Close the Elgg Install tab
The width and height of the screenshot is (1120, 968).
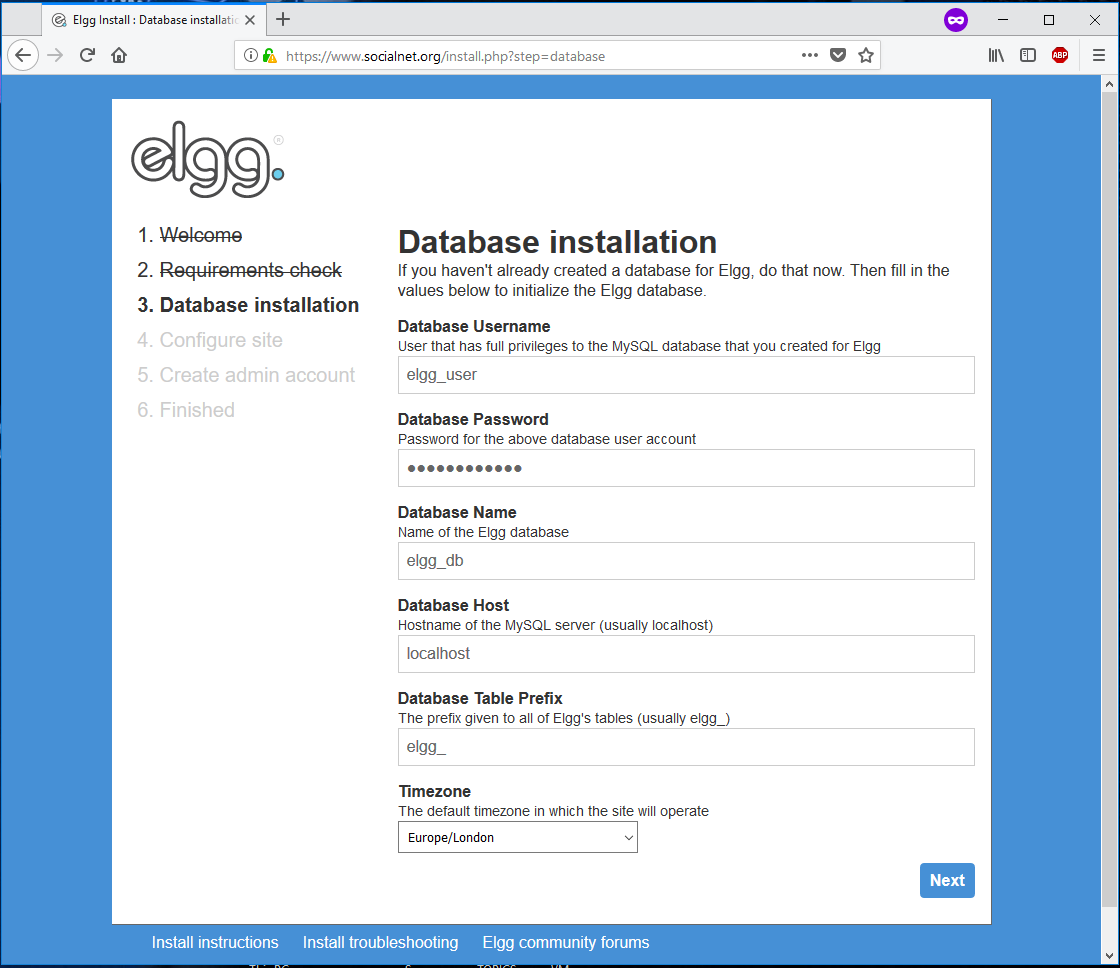click(250, 20)
